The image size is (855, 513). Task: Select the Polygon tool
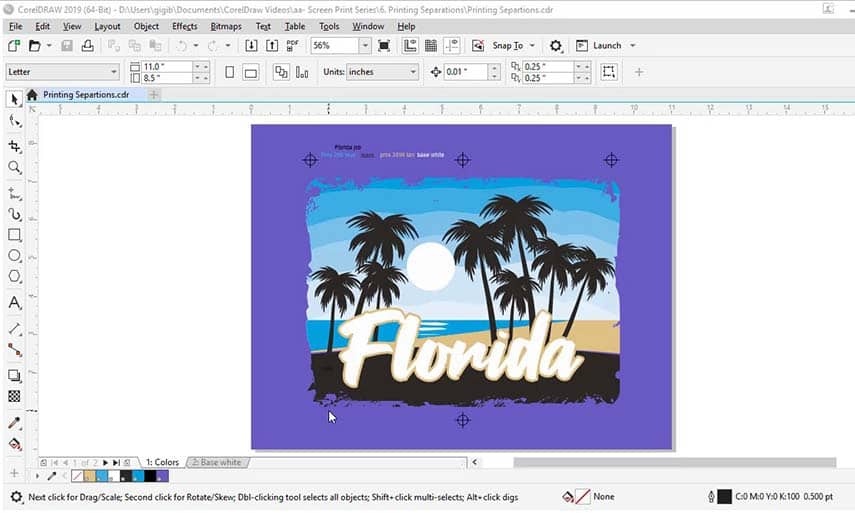[15, 276]
